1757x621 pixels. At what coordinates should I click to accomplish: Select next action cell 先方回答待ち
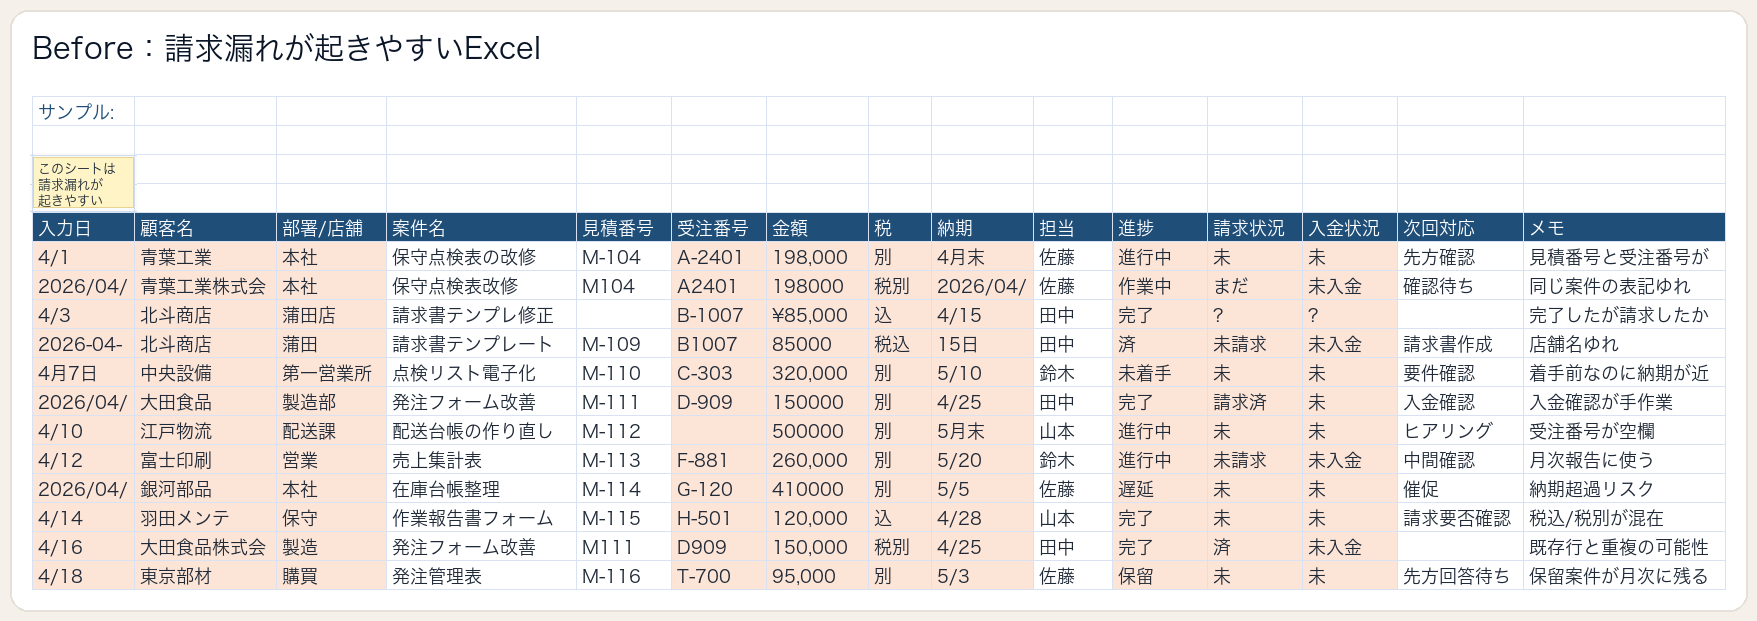pyautogui.click(x=1460, y=576)
